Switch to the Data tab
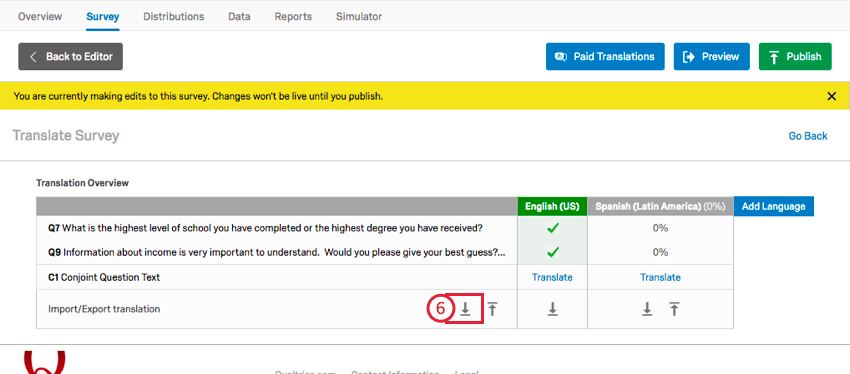 tap(239, 16)
